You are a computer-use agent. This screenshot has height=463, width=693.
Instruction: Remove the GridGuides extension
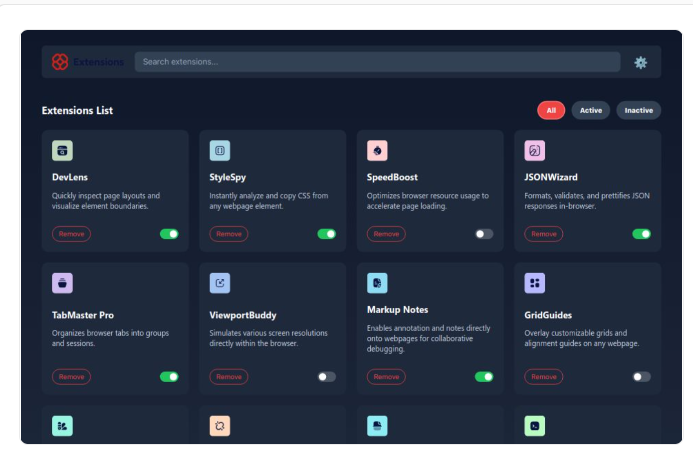pyautogui.click(x=544, y=376)
